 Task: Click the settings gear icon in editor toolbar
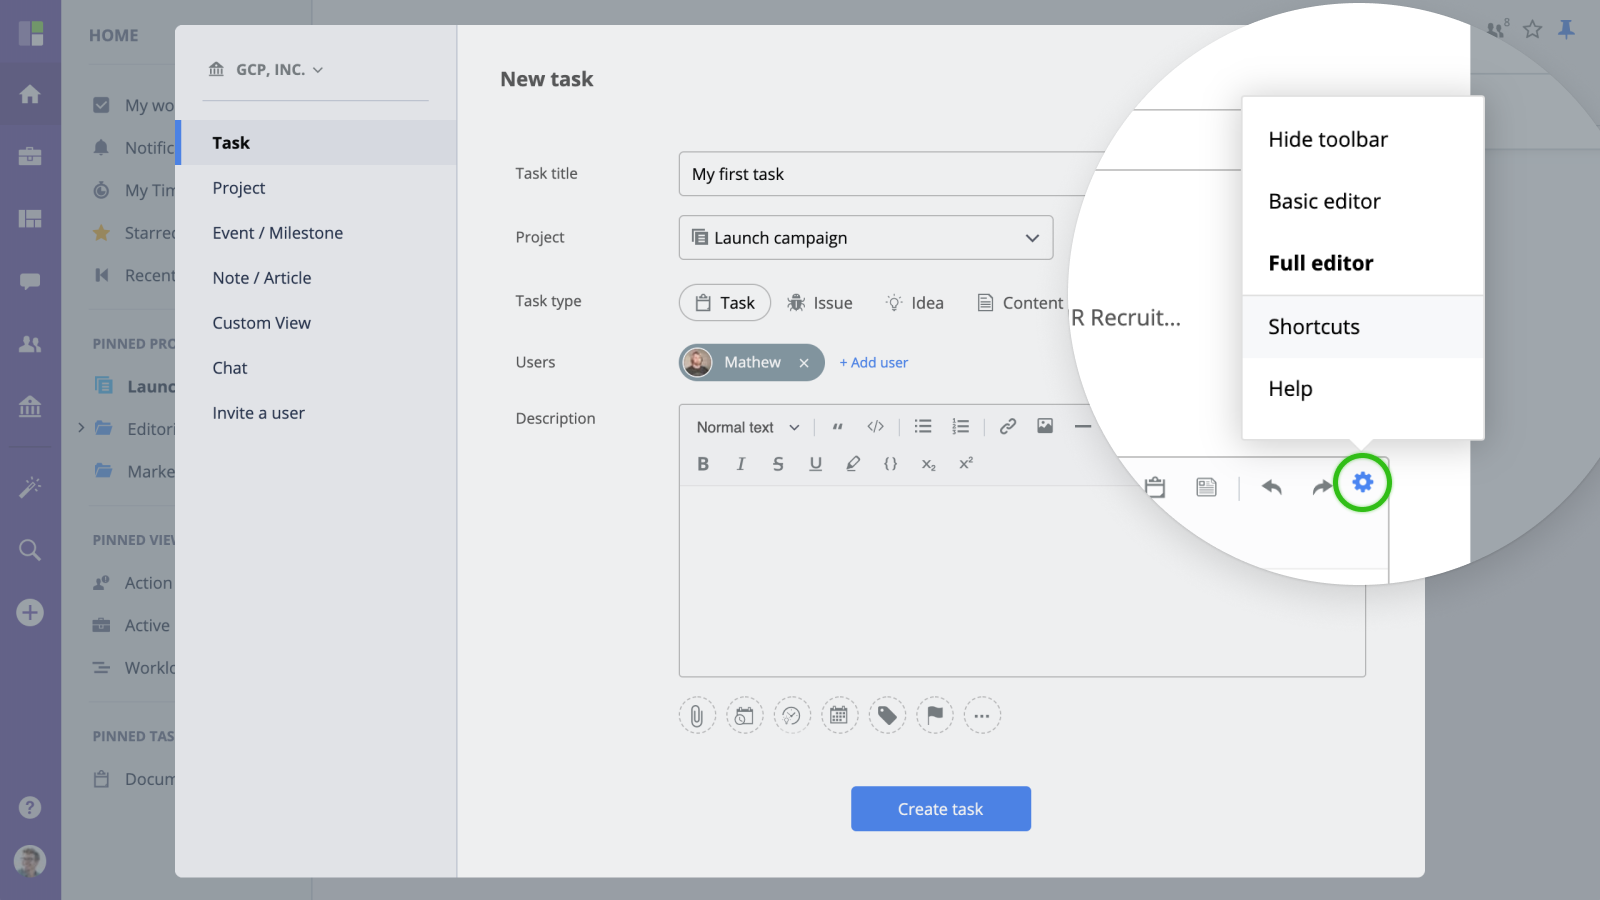click(x=1362, y=483)
